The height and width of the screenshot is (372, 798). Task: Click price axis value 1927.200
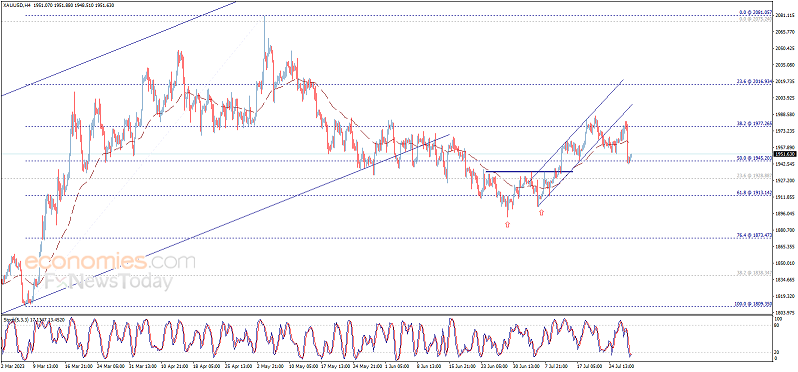[x=784, y=181]
